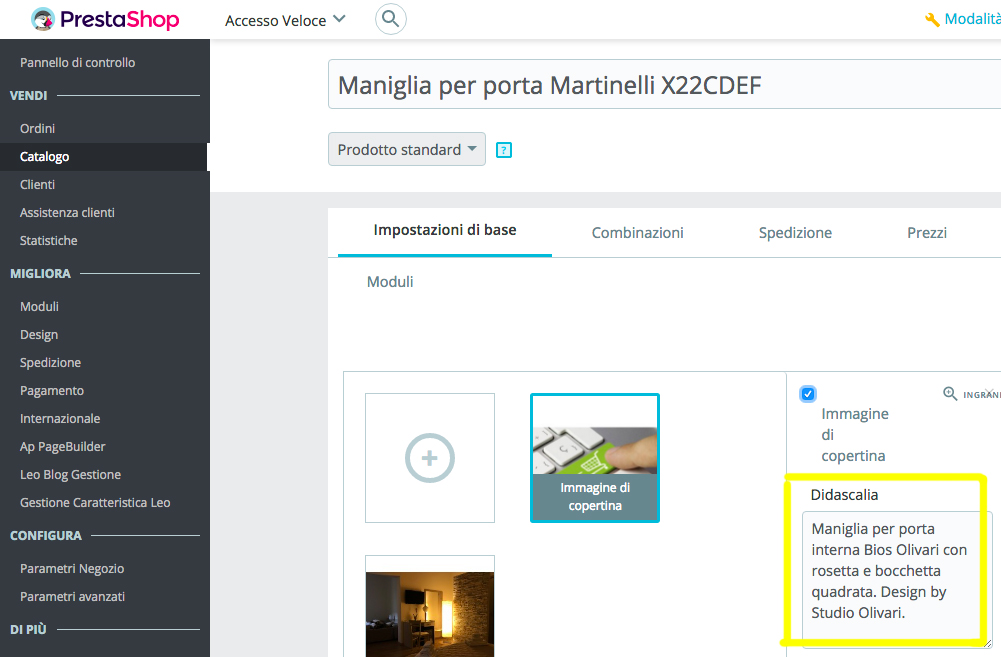Click the product name input field
Image resolution: width=1001 pixels, height=657 pixels.
pyautogui.click(x=660, y=85)
